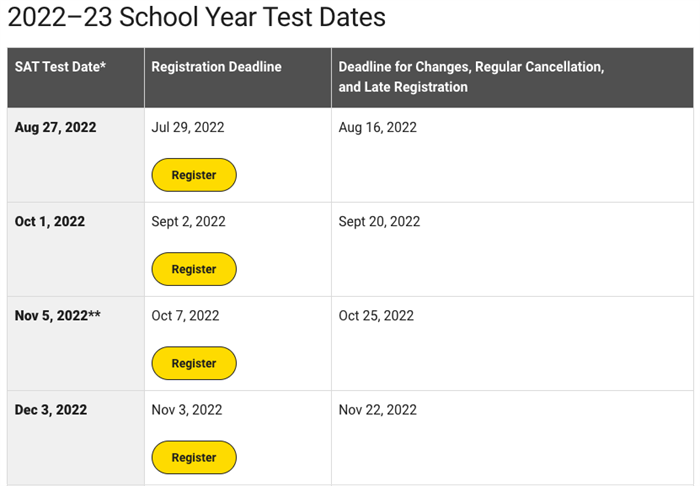This screenshot has height=486, width=700.
Task: Select the Registration Deadline column header
Action: [x=238, y=78]
